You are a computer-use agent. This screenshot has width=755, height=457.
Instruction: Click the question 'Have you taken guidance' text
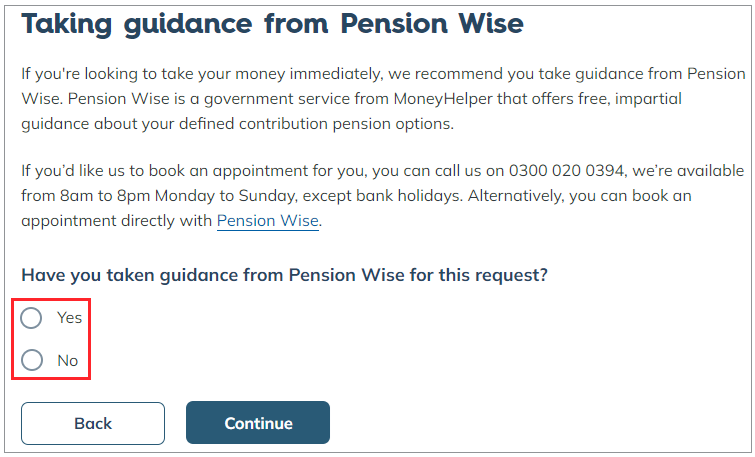point(285,275)
